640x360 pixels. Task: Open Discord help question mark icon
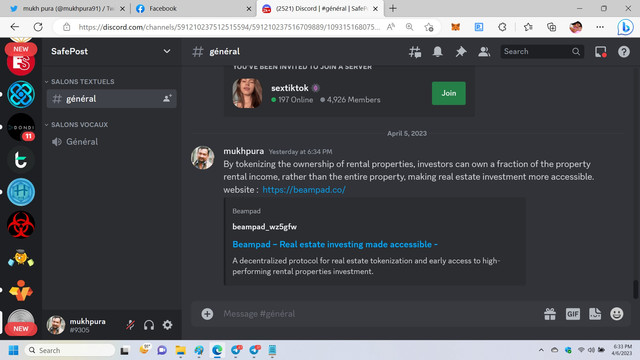624,51
